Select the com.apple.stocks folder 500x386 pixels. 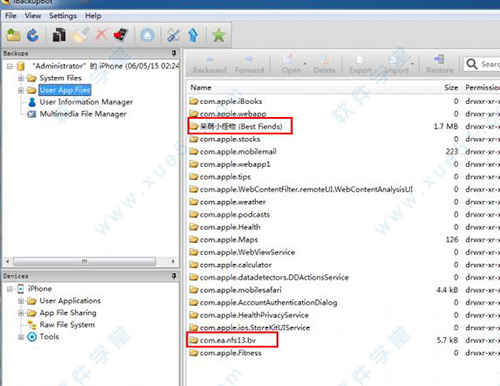tap(230, 139)
